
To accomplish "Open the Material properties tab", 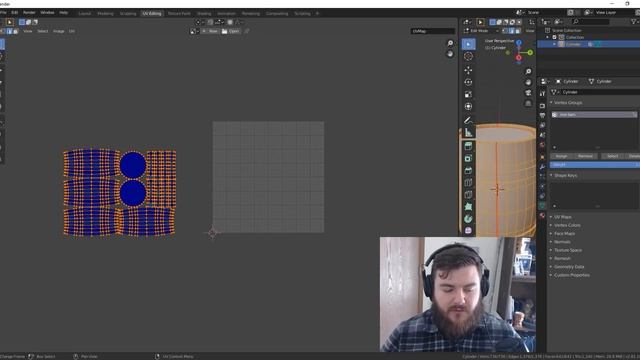I will (x=542, y=216).
